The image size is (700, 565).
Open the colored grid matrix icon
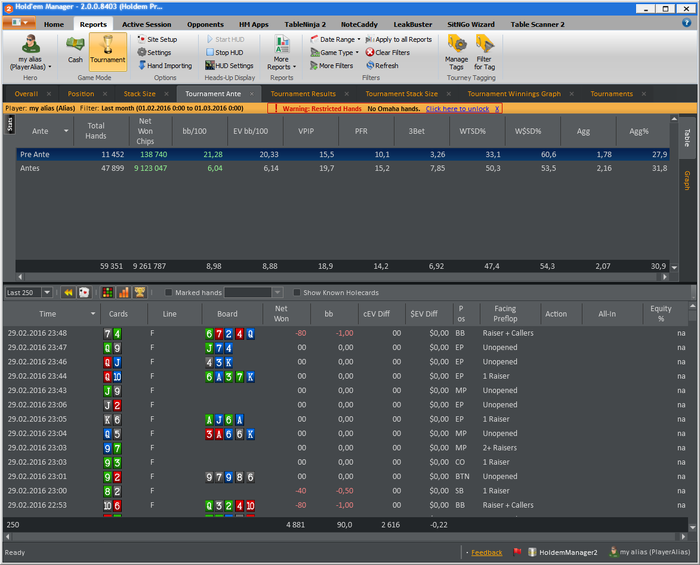(107, 293)
